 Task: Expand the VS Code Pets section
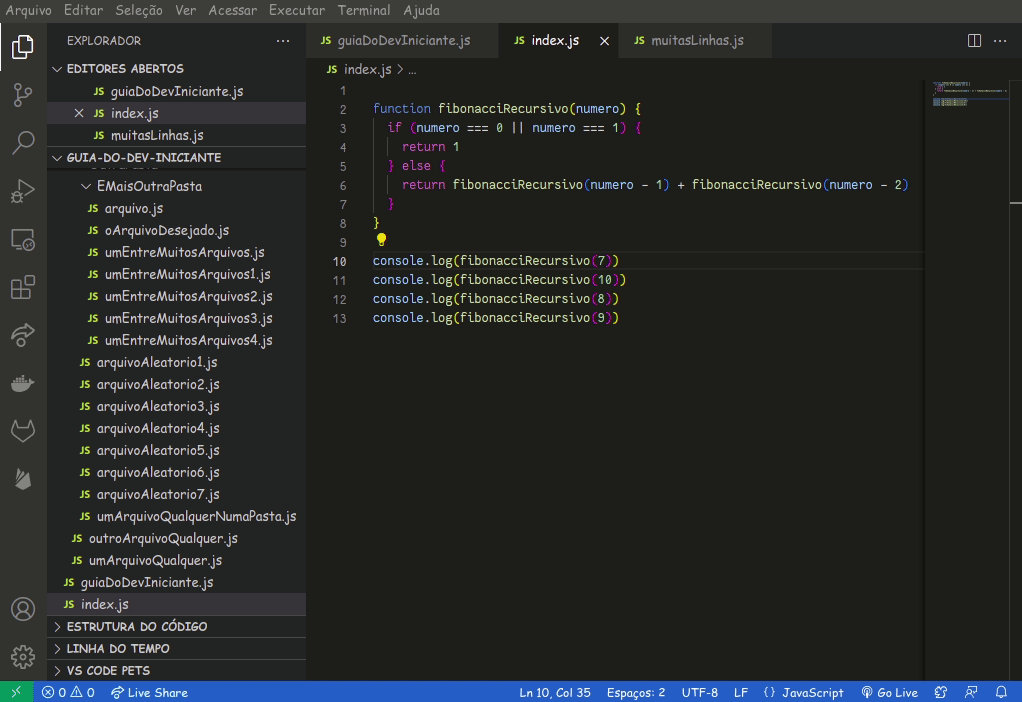tap(108, 671)
